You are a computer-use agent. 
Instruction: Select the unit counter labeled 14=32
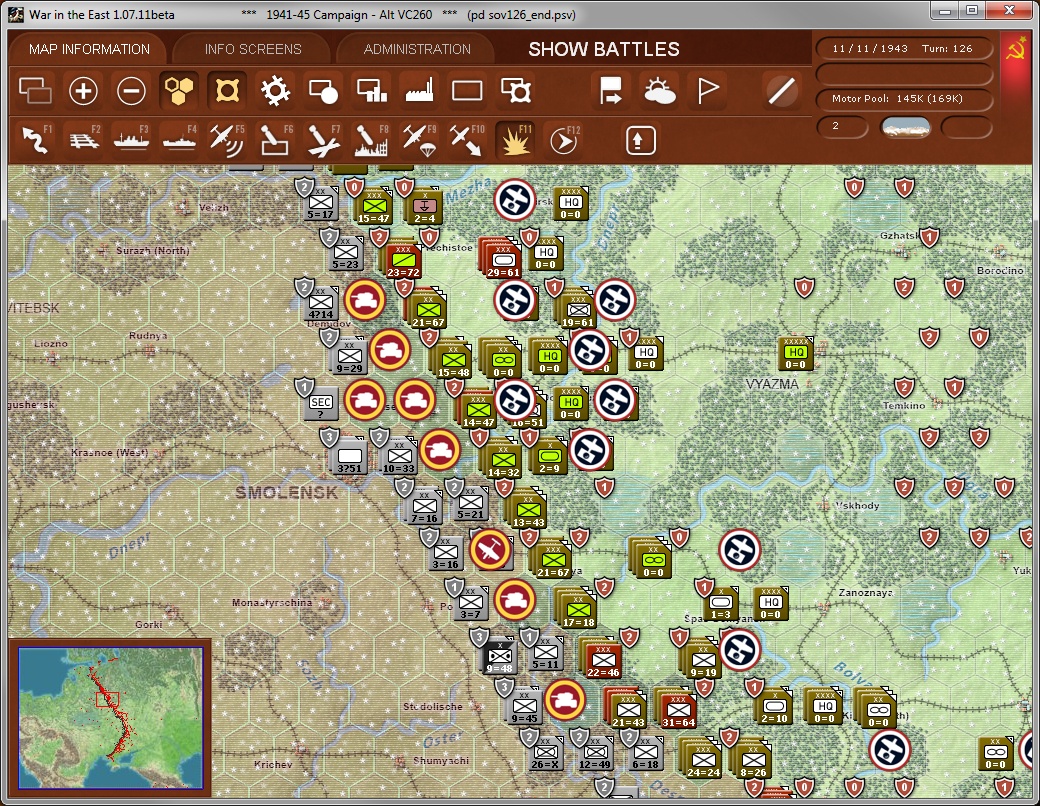click(503, 460)
